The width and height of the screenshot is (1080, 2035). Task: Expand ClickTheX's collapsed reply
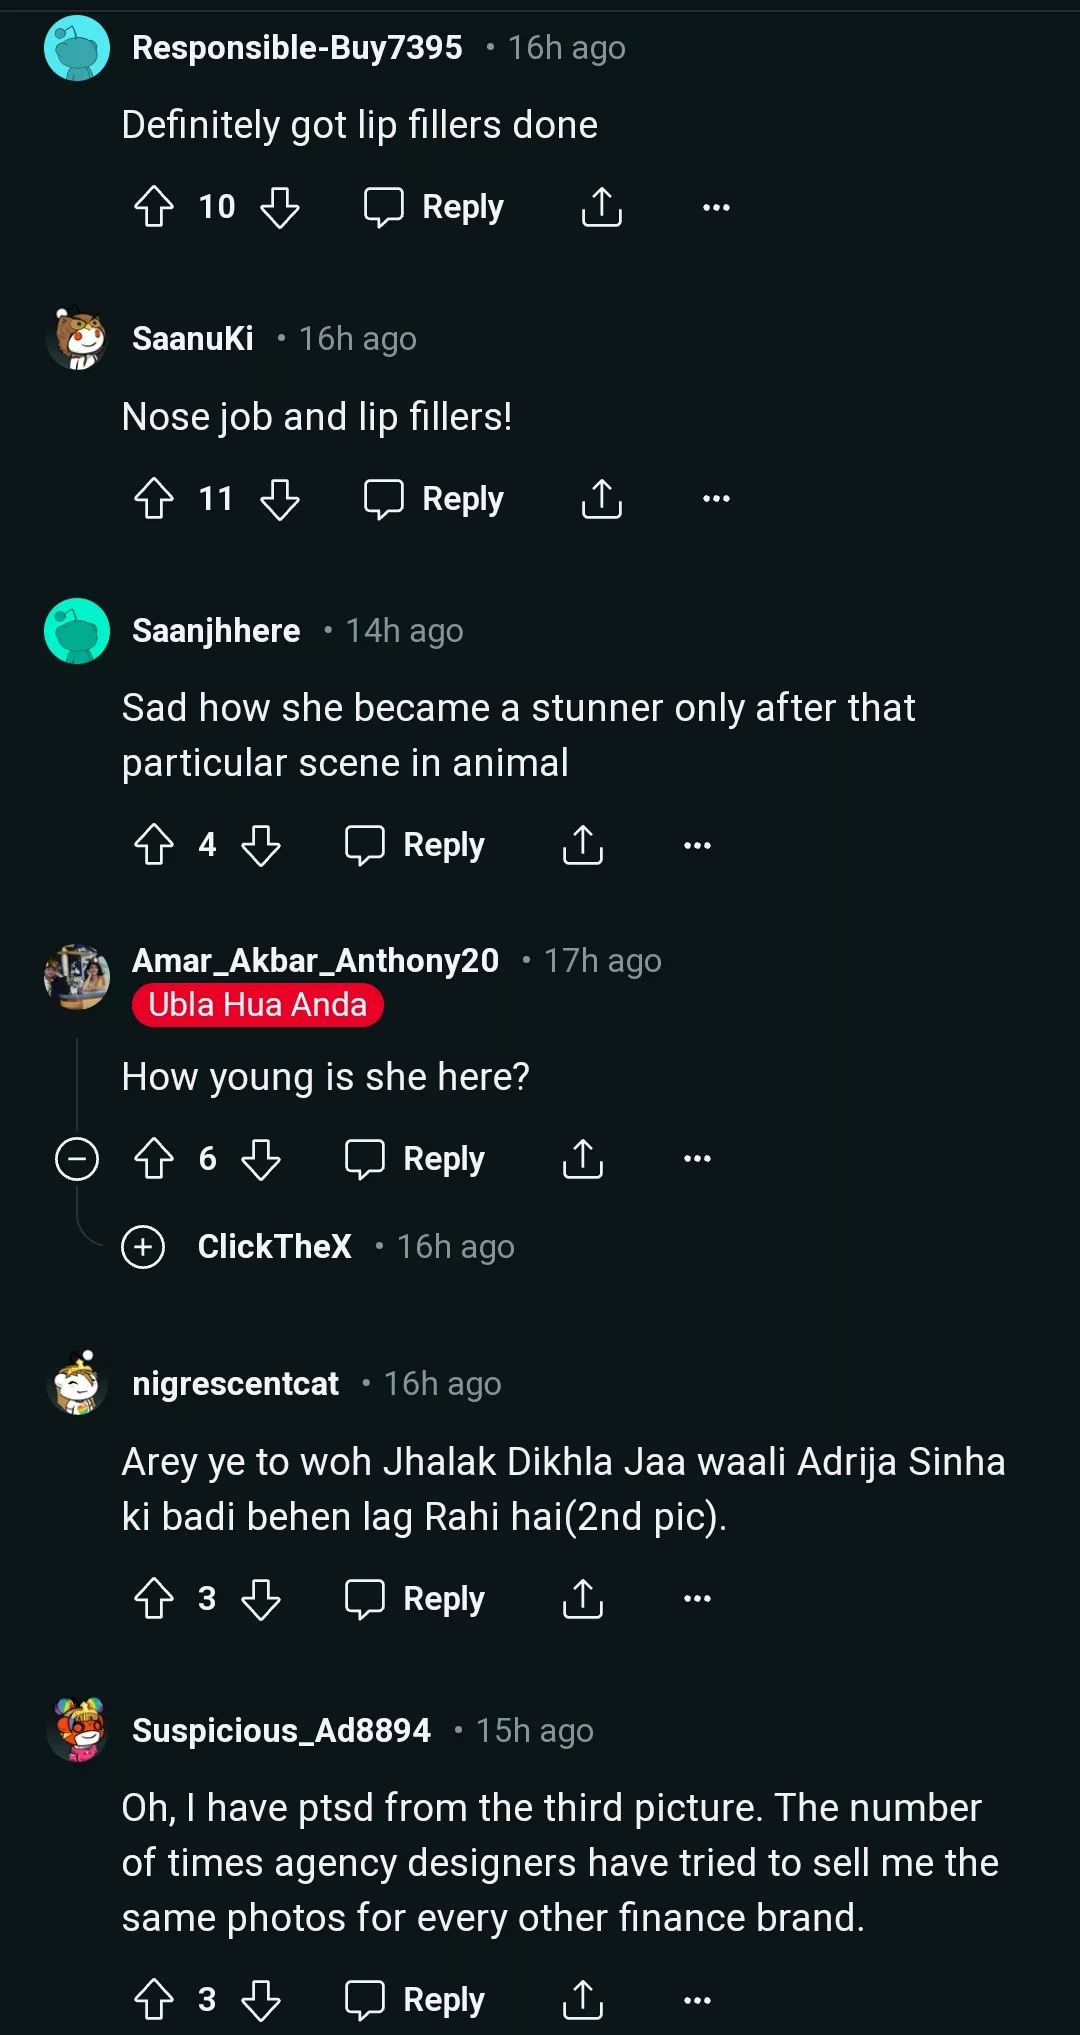[143, 1247]
